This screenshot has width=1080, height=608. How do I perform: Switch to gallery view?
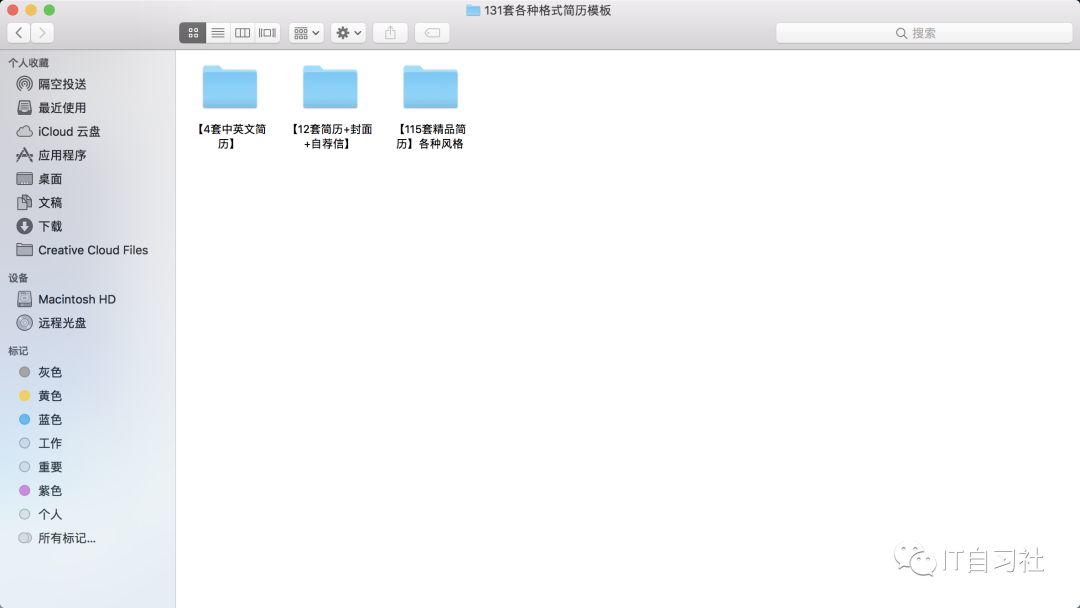click(266, 32)
